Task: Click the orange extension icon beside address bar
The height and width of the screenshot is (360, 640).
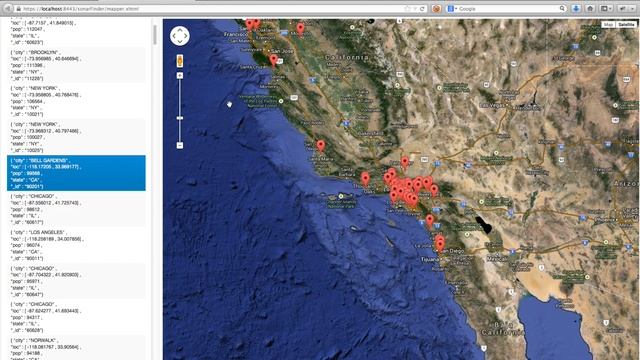Action: (436, 9)
